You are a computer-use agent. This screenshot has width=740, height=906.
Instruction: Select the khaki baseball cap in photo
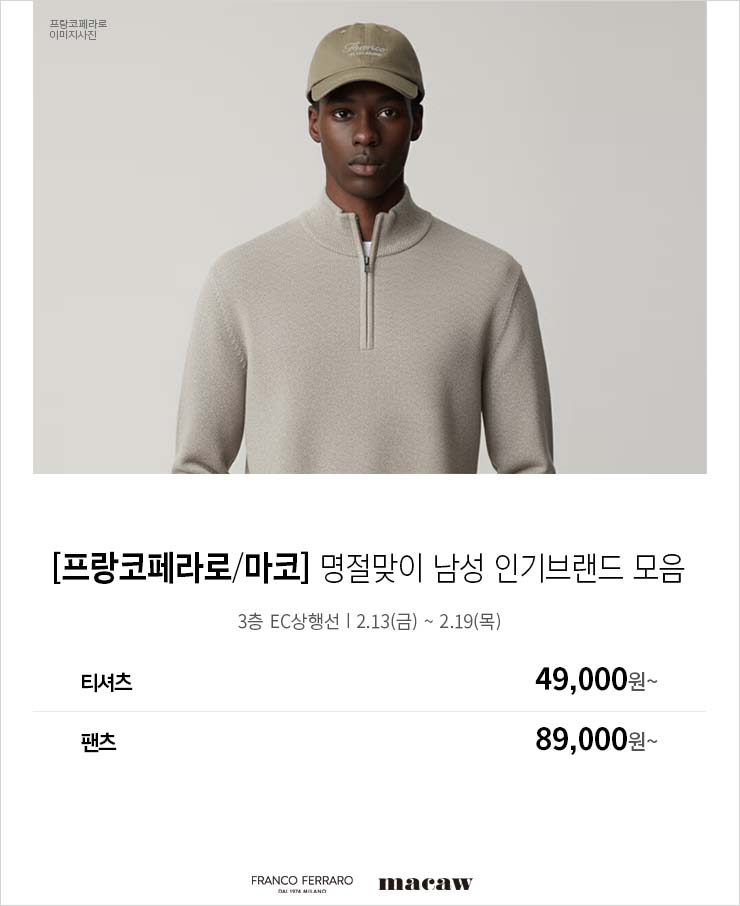[365, 62]
